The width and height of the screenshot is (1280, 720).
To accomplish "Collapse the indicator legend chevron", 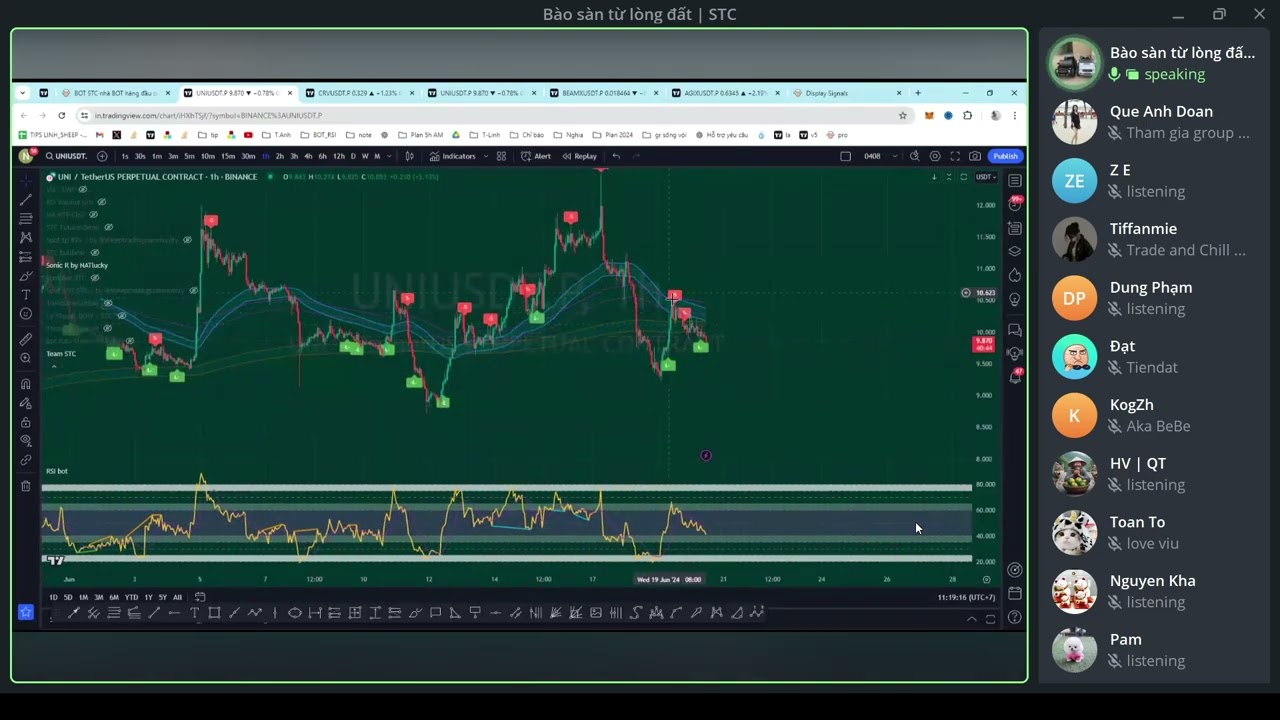I will 53,367.
